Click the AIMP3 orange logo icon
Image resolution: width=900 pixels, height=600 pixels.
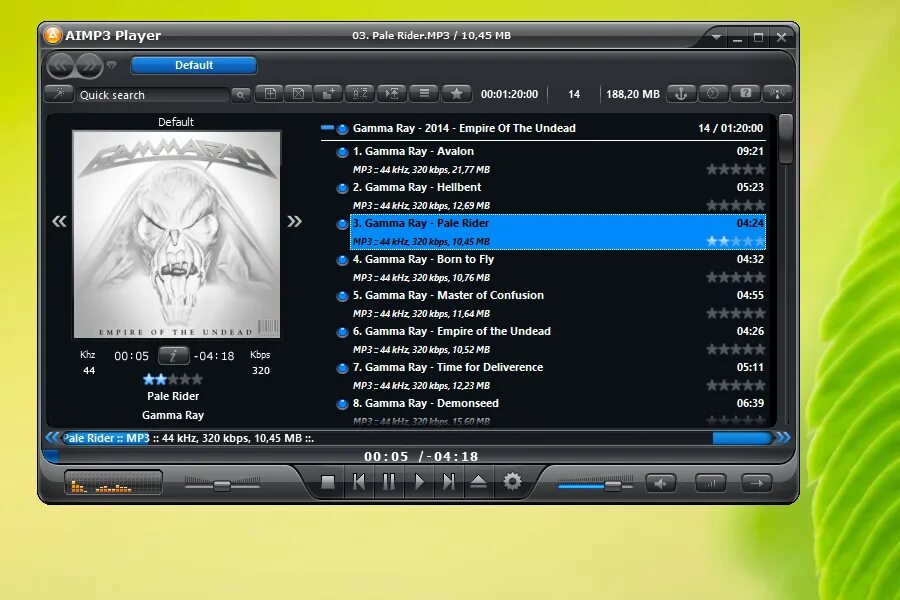53,35
